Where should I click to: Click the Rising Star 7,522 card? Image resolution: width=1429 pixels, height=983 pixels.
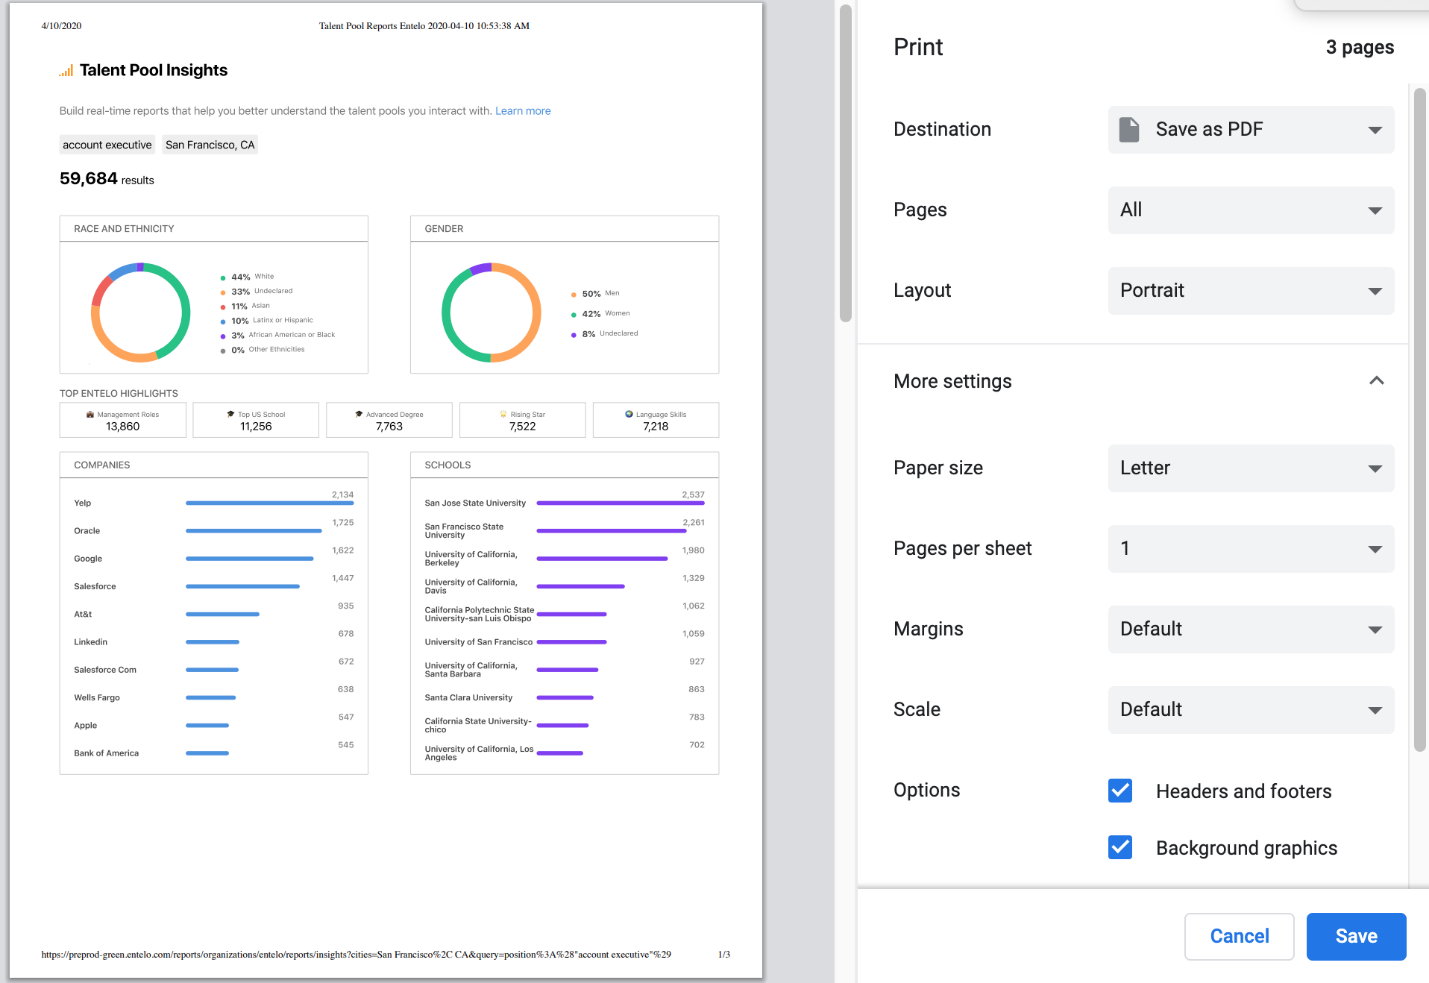click(x=522, y=420)
